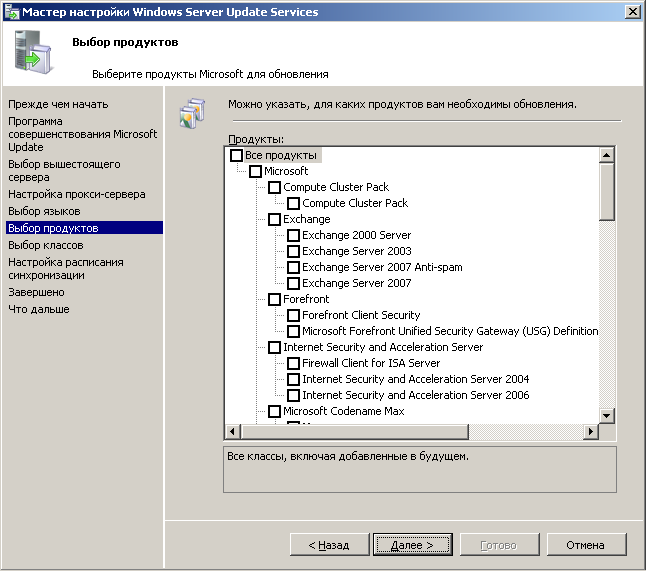Click description text 'Все классы, включая добавленные в будущем'

pyautogui.click(x=348, y=456)
